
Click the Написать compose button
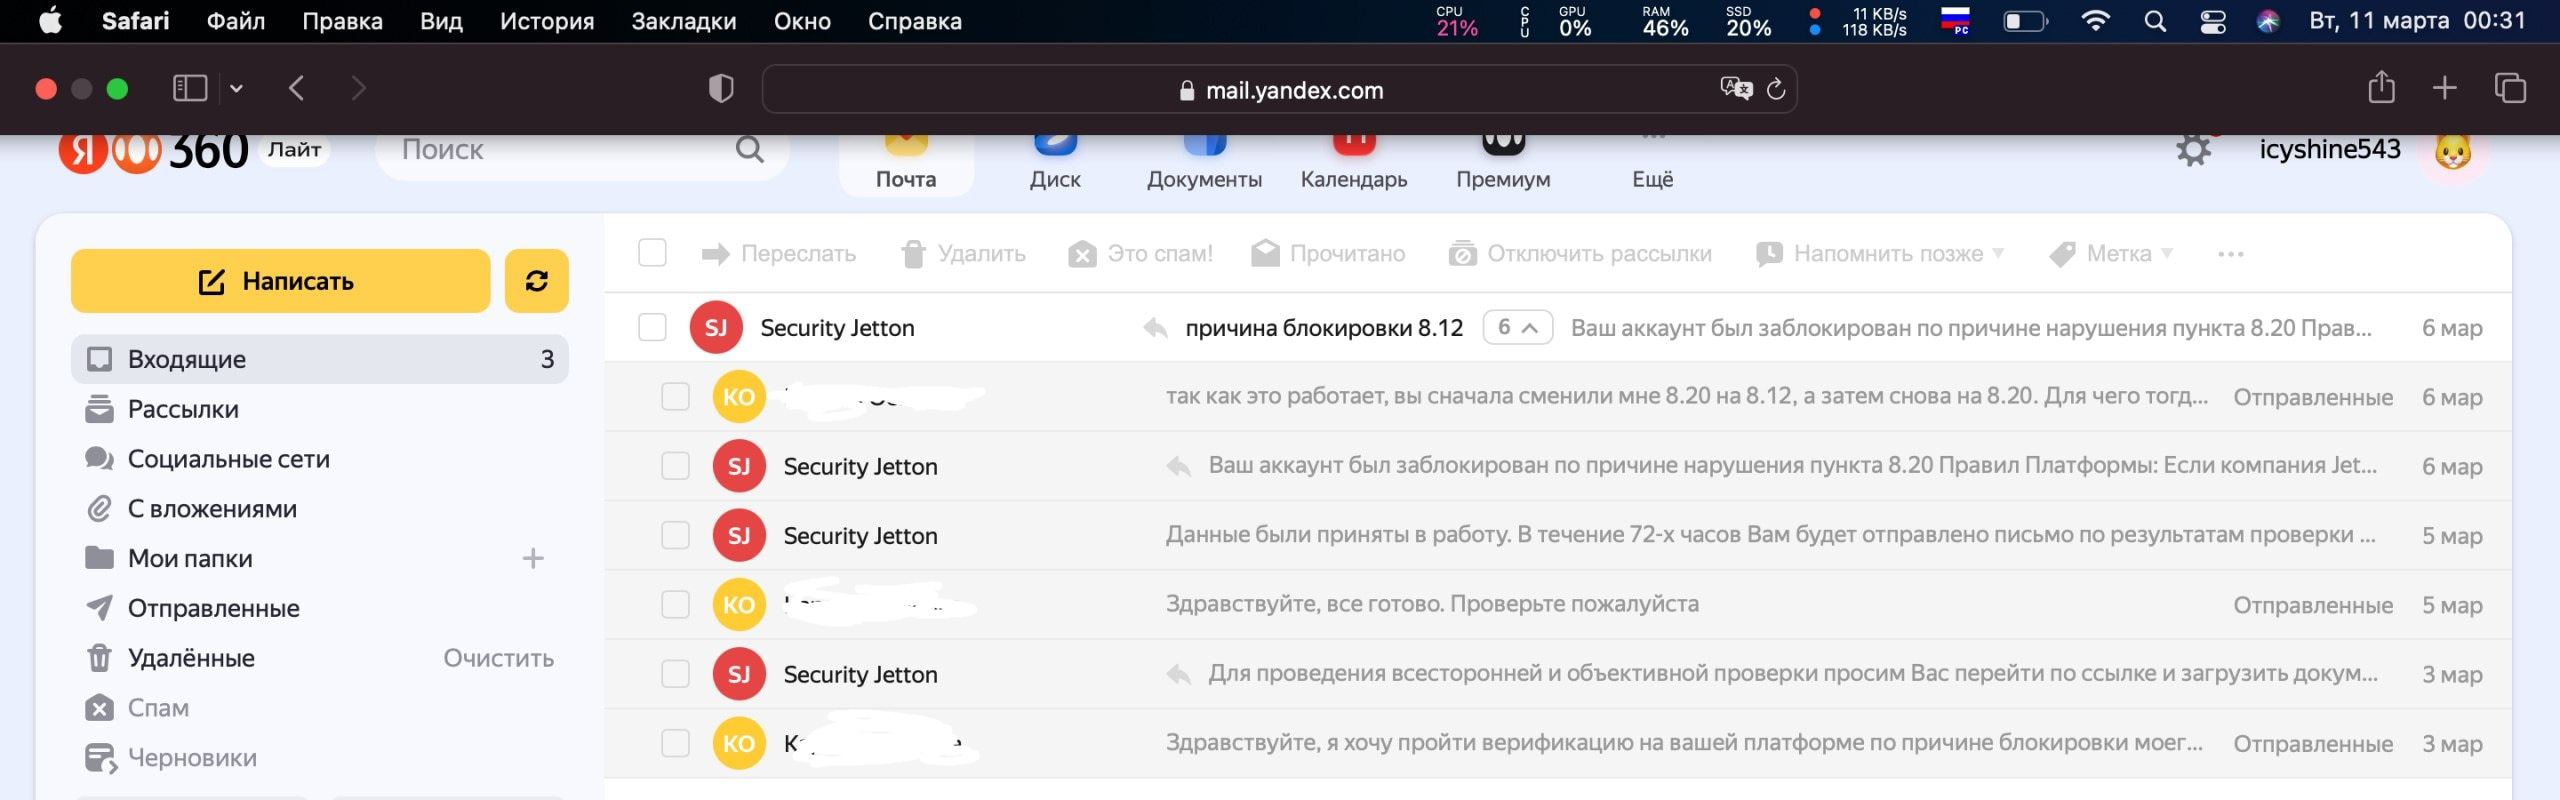(x=281, y=281)
